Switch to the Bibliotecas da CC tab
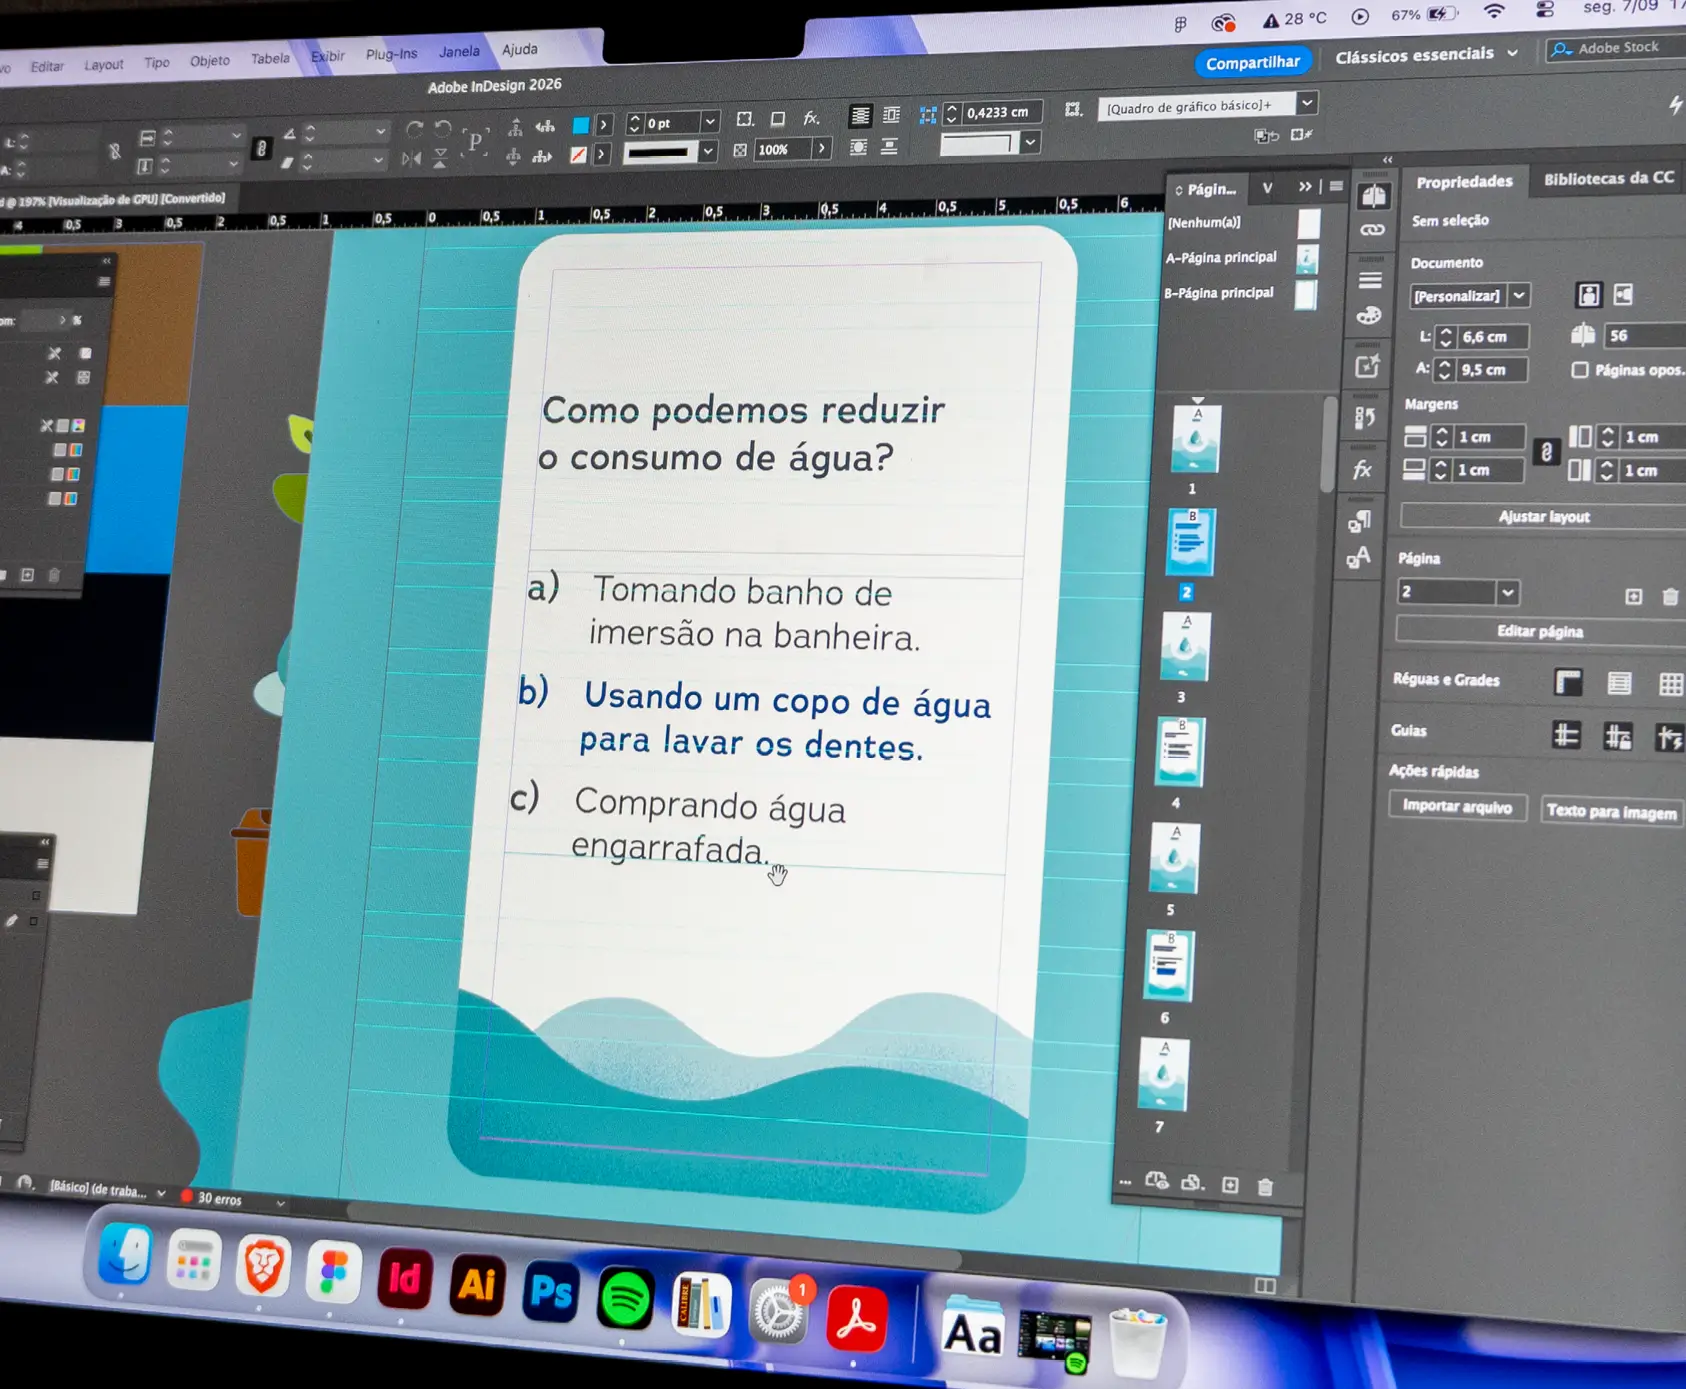Viewport: 1686px width, 1389px height. click(1608, 178)
